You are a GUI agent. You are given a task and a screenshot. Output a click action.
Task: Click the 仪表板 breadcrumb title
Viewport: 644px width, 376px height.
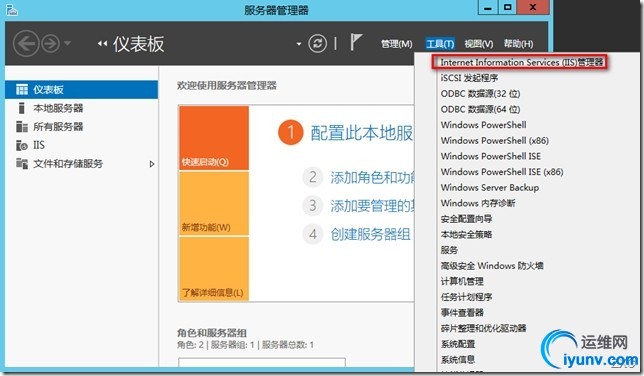(138, 44)
